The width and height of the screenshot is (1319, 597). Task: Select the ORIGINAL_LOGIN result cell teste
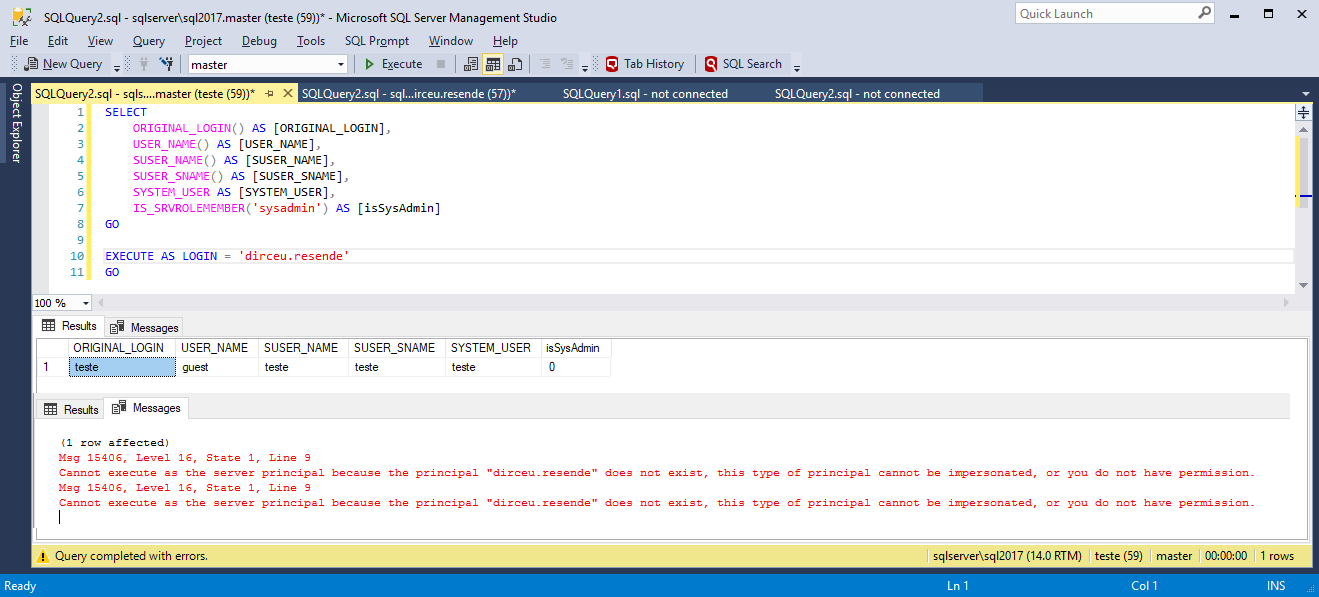120,366
